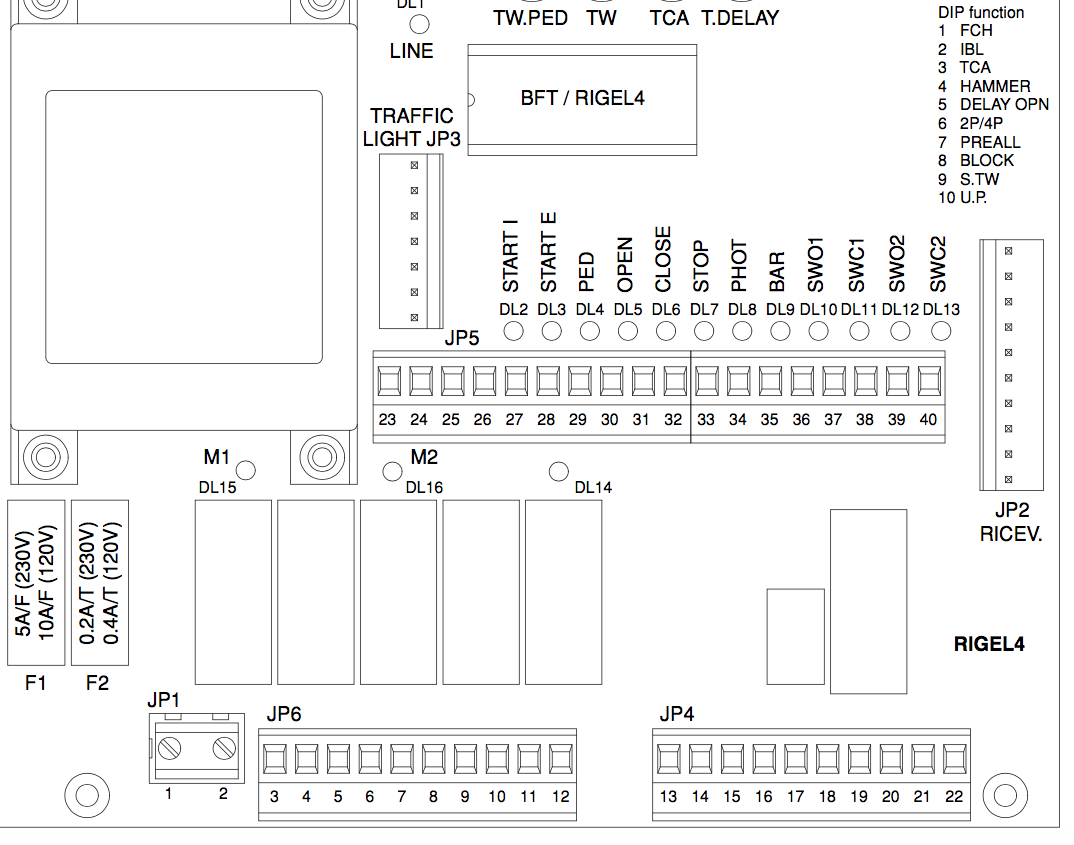Click the 'RICEV.' label under JP2

click(x=1011, y=534)
